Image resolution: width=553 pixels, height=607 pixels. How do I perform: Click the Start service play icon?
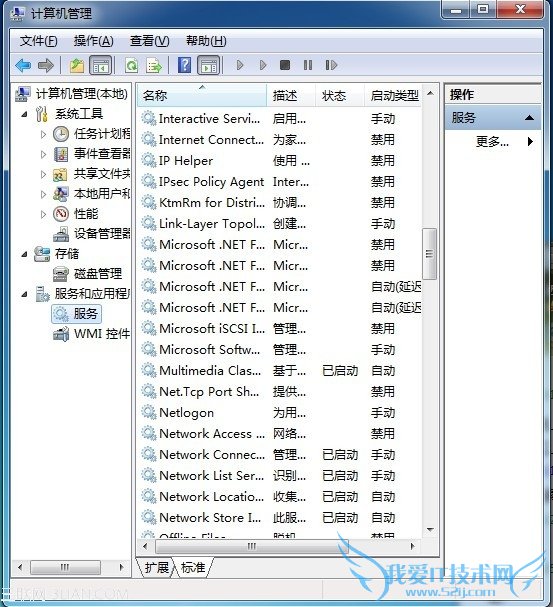point(240,65)
